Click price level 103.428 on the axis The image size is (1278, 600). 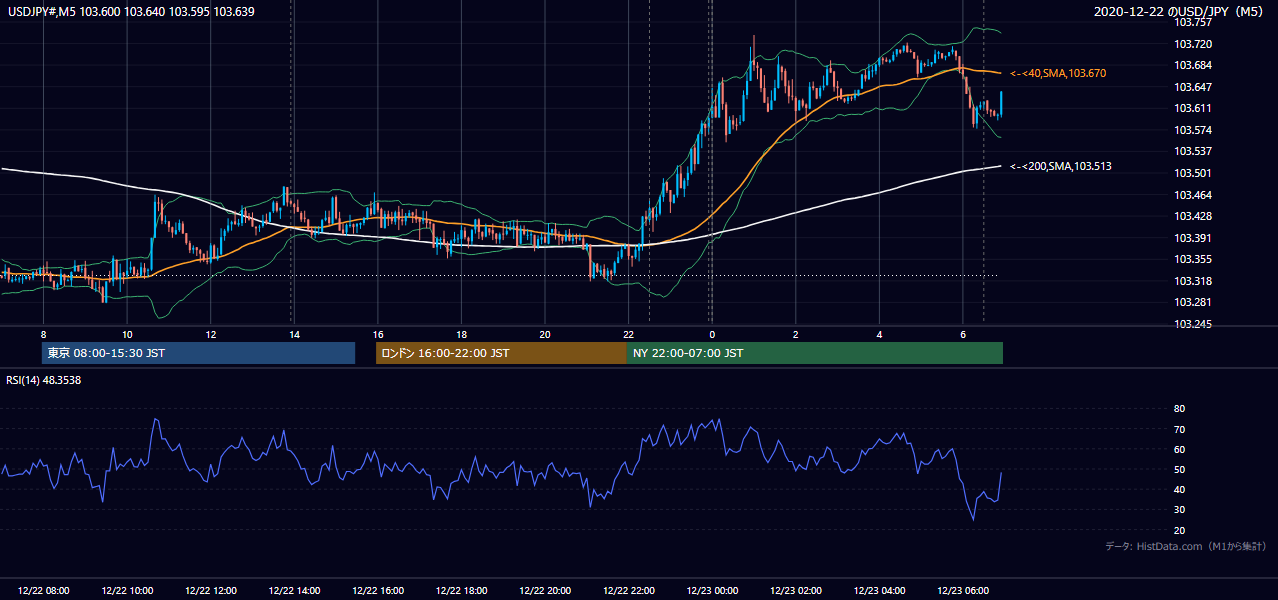click(1192, 216)
